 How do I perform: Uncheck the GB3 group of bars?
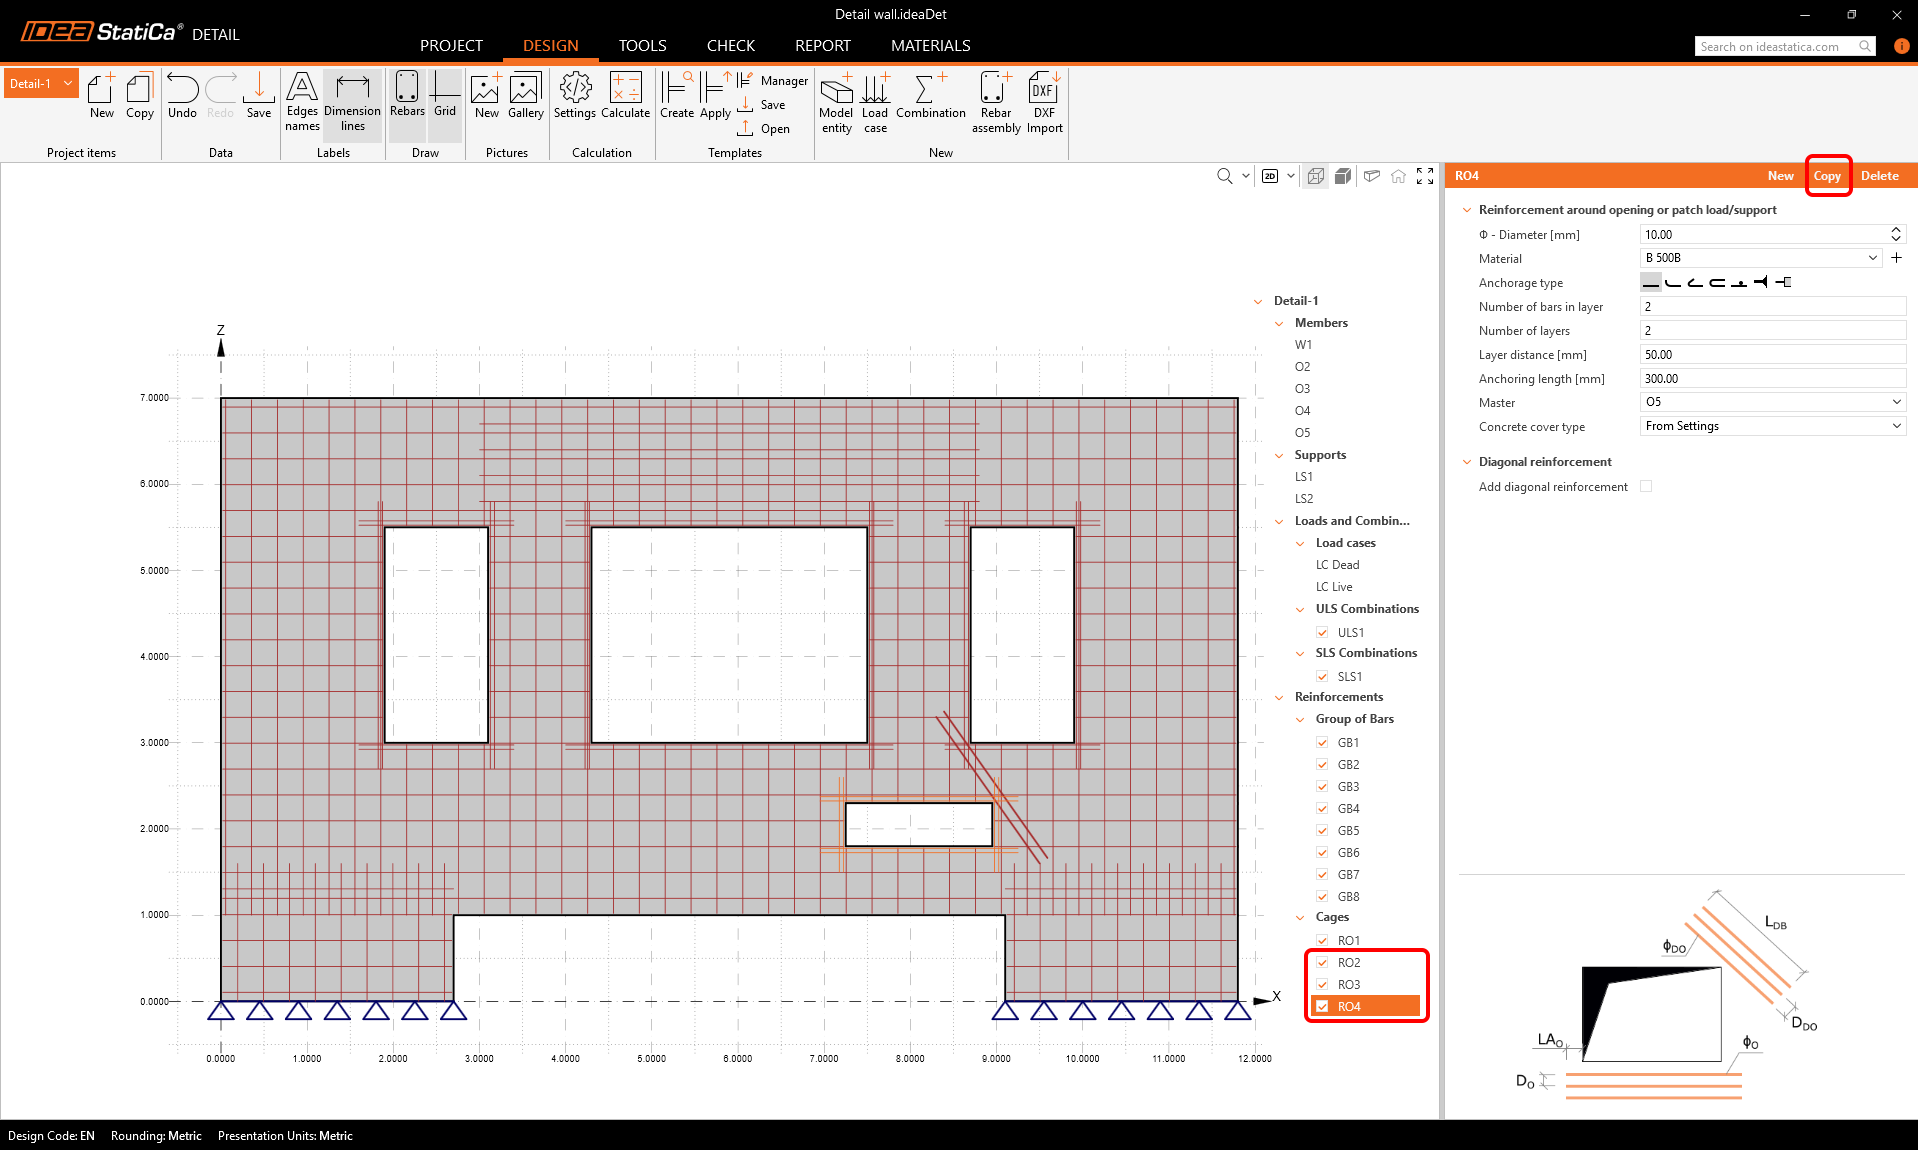(1322, 787)
